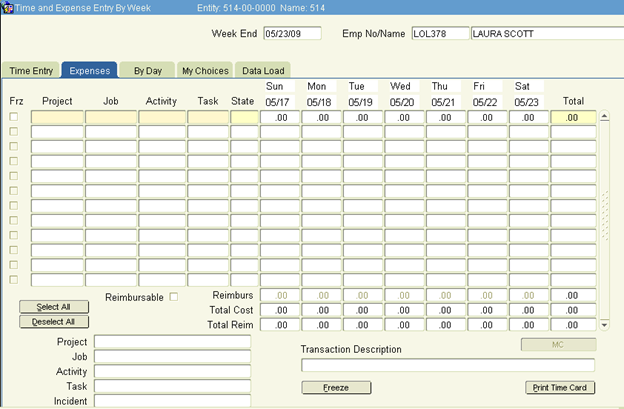
Task: Enable the Reimbursable checkbox
Action: coord(174,297)
